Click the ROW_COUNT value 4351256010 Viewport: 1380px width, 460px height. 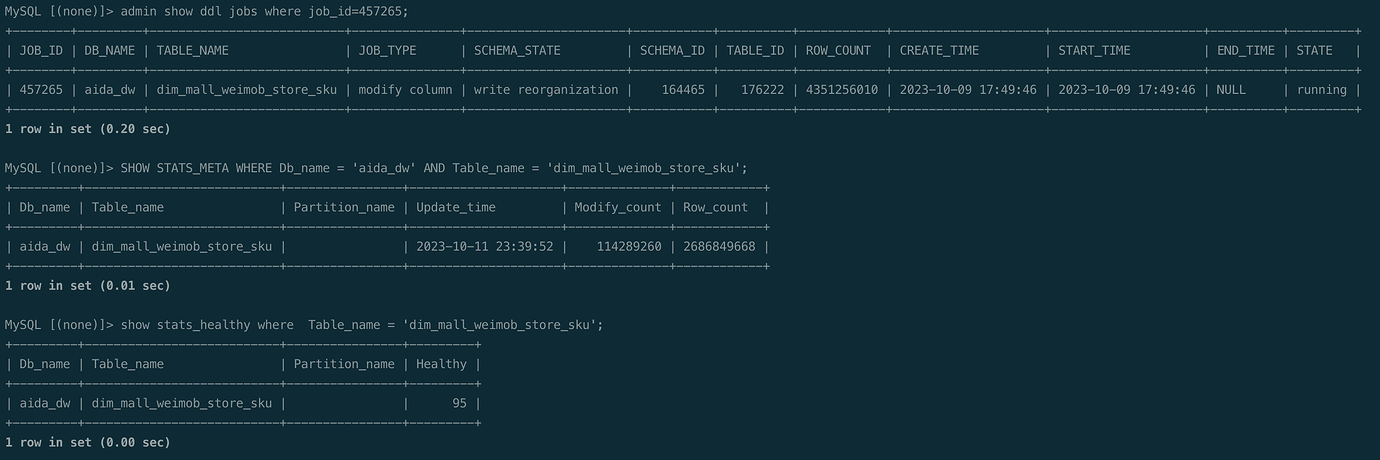pos(842,90)
